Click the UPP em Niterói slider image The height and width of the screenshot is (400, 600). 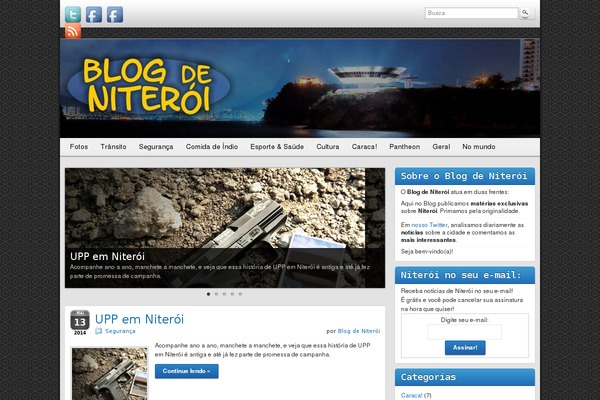(225, 228)
